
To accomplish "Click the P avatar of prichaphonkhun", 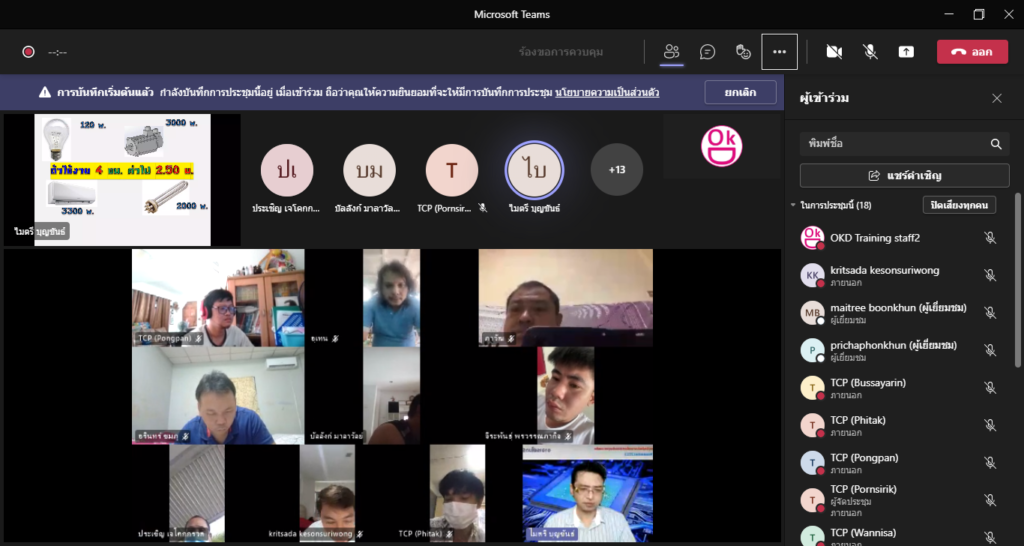I will [x=812, y=350].
